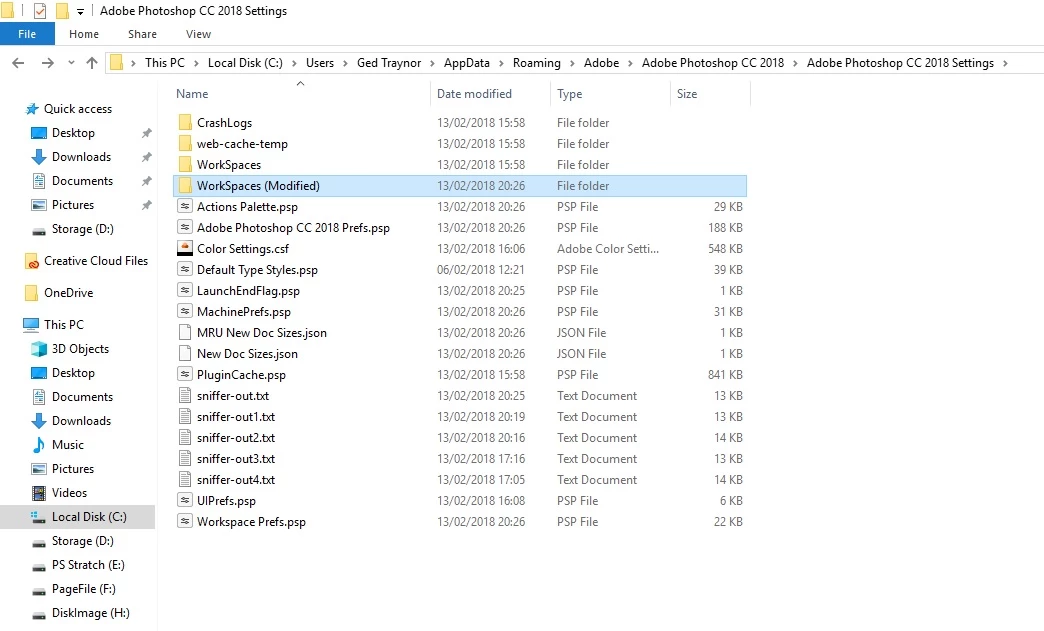This screenshot has height=631, width=1044.
Task: Select This PC in the navigation pane
Action: [64, 325]
